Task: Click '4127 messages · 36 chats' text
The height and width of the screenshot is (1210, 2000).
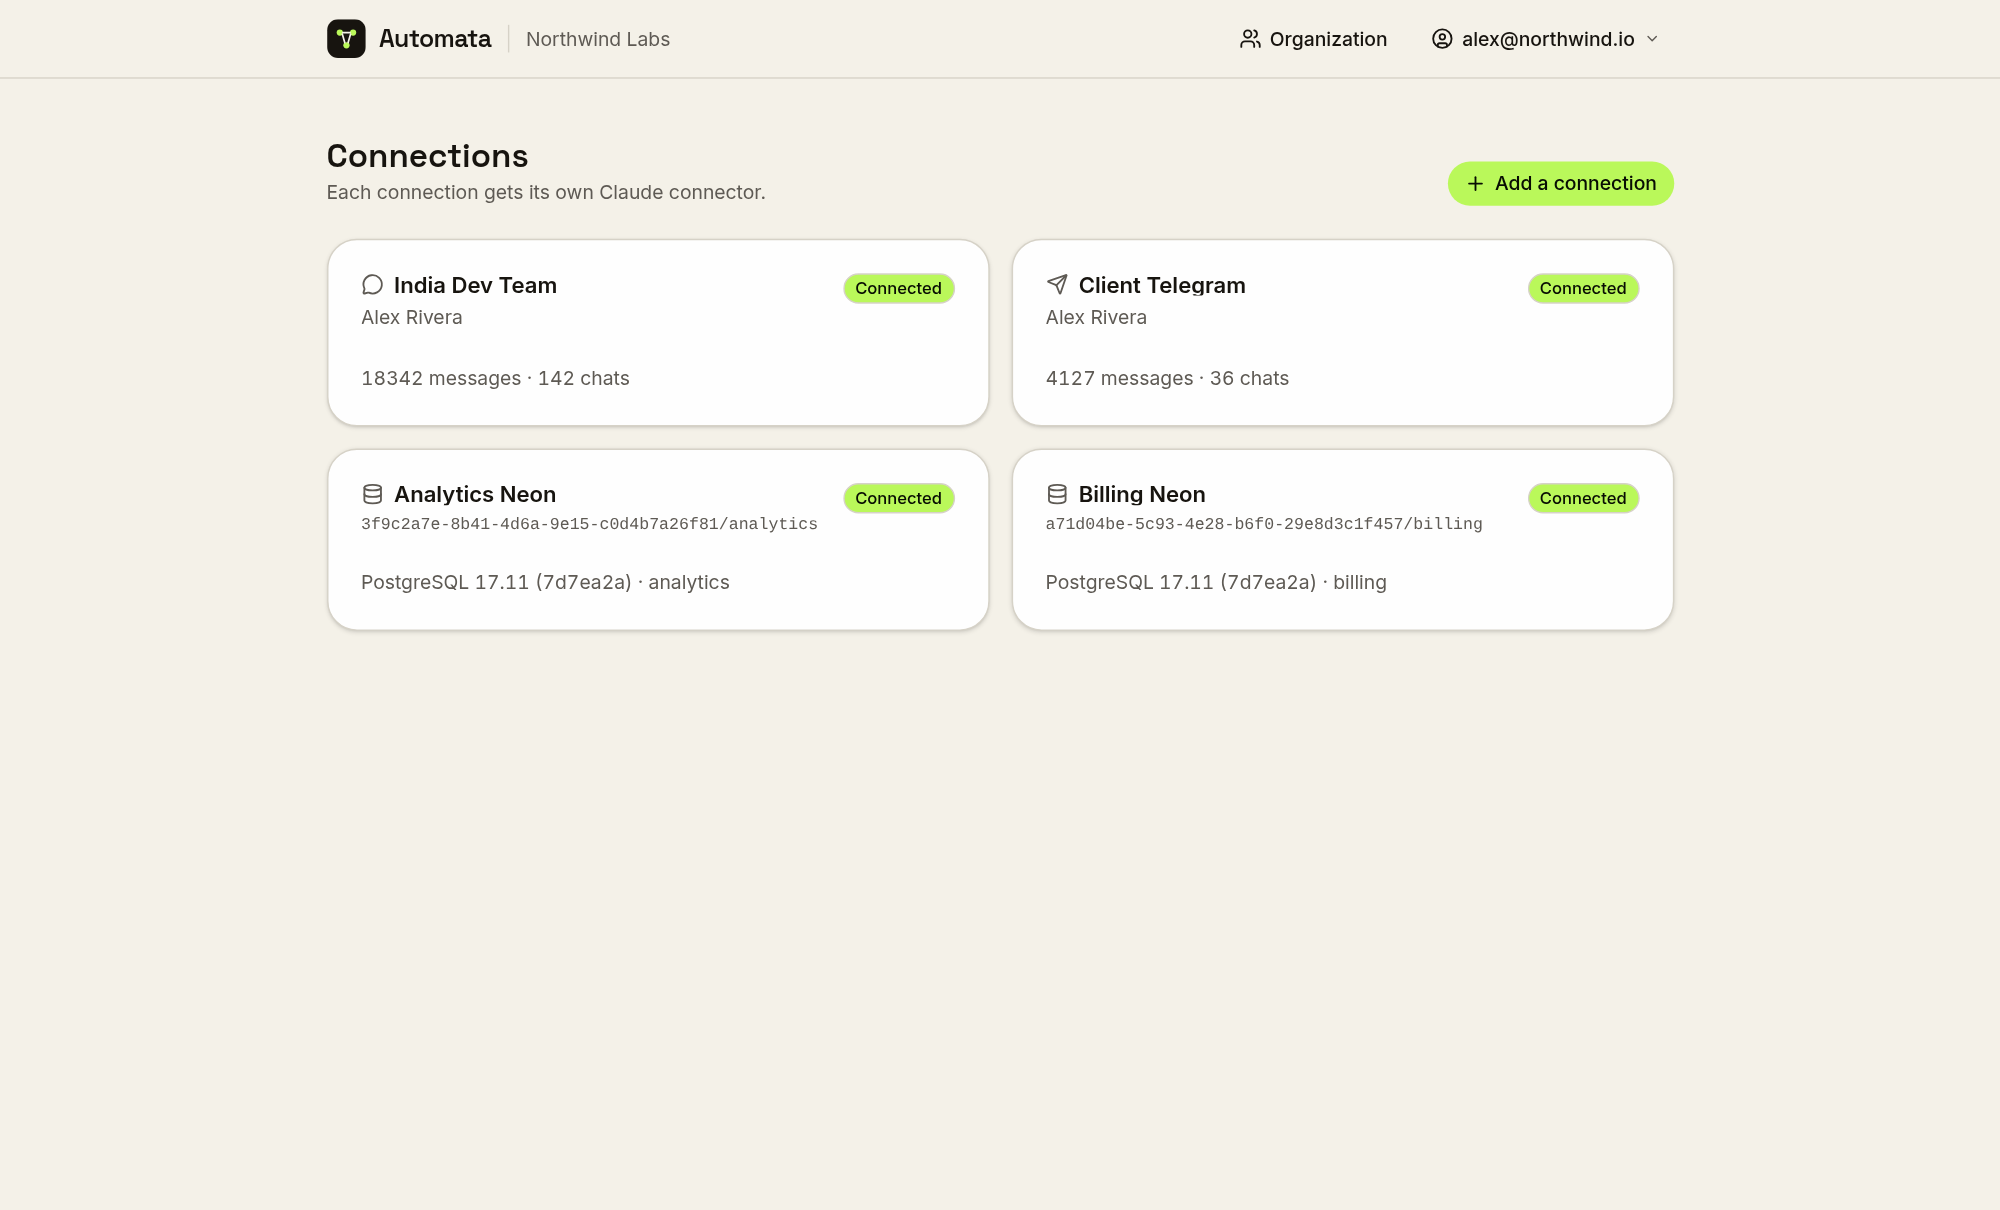Action: [1167, 378]
